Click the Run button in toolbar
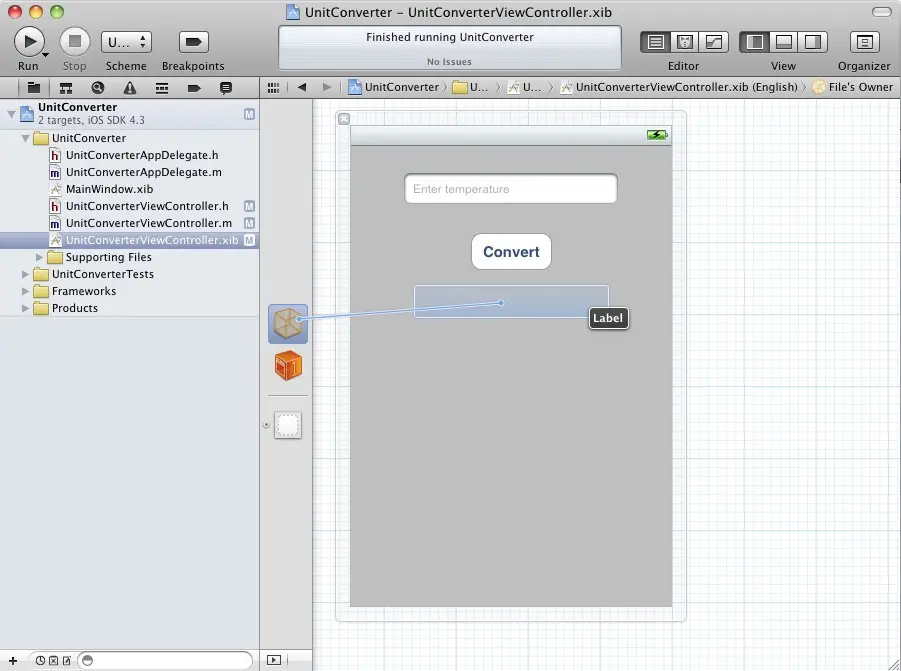This screenshot has width=901, height=671. tap(29, 42)
